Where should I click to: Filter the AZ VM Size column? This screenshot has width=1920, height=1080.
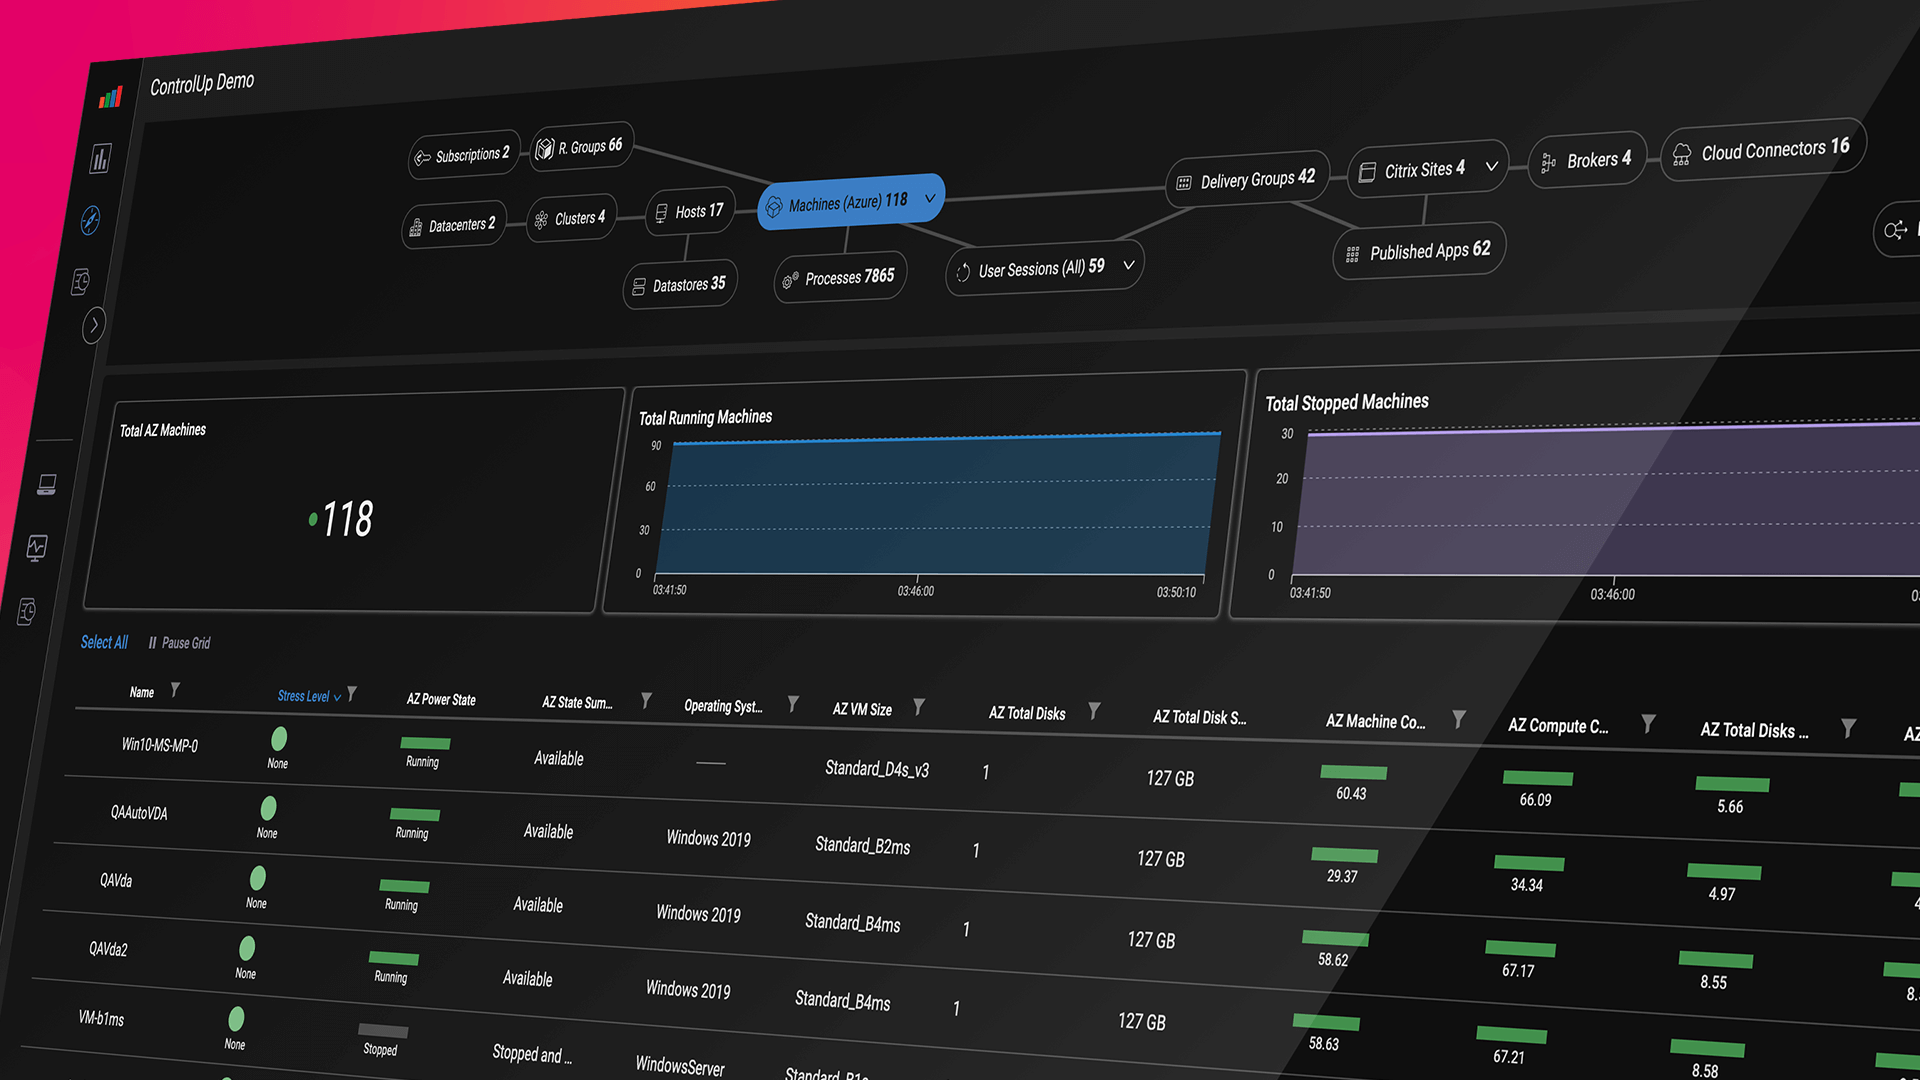(919, 707)
